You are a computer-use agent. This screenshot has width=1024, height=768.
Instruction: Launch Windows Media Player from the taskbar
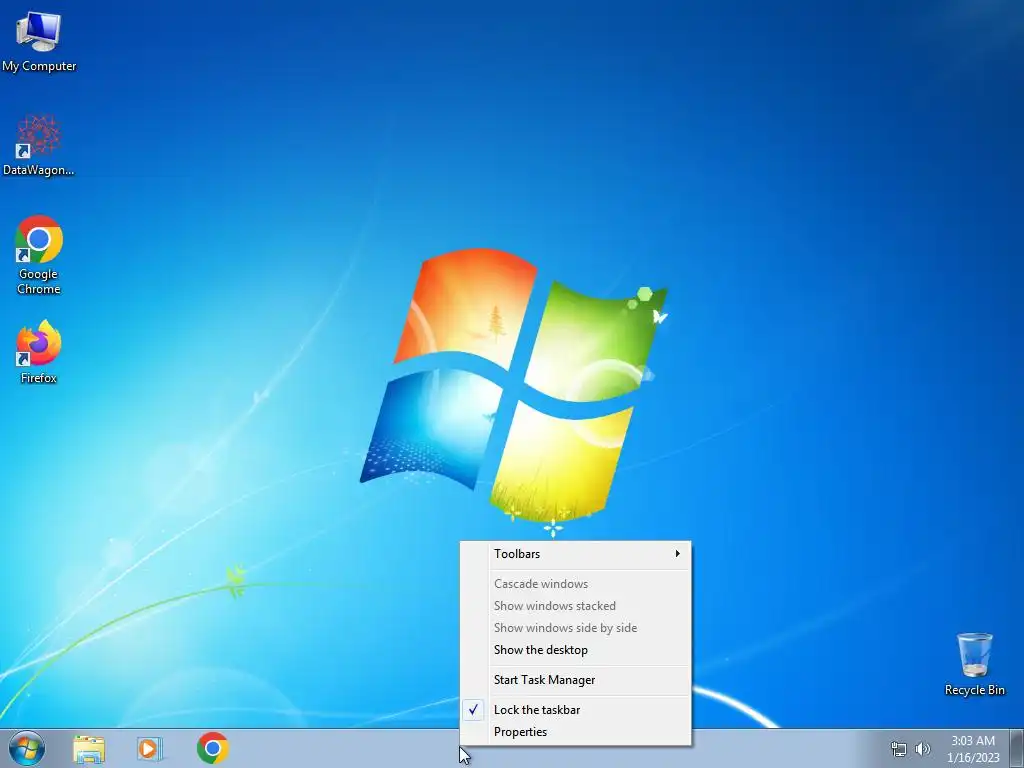pyautogui.click(x=149, y=749)
